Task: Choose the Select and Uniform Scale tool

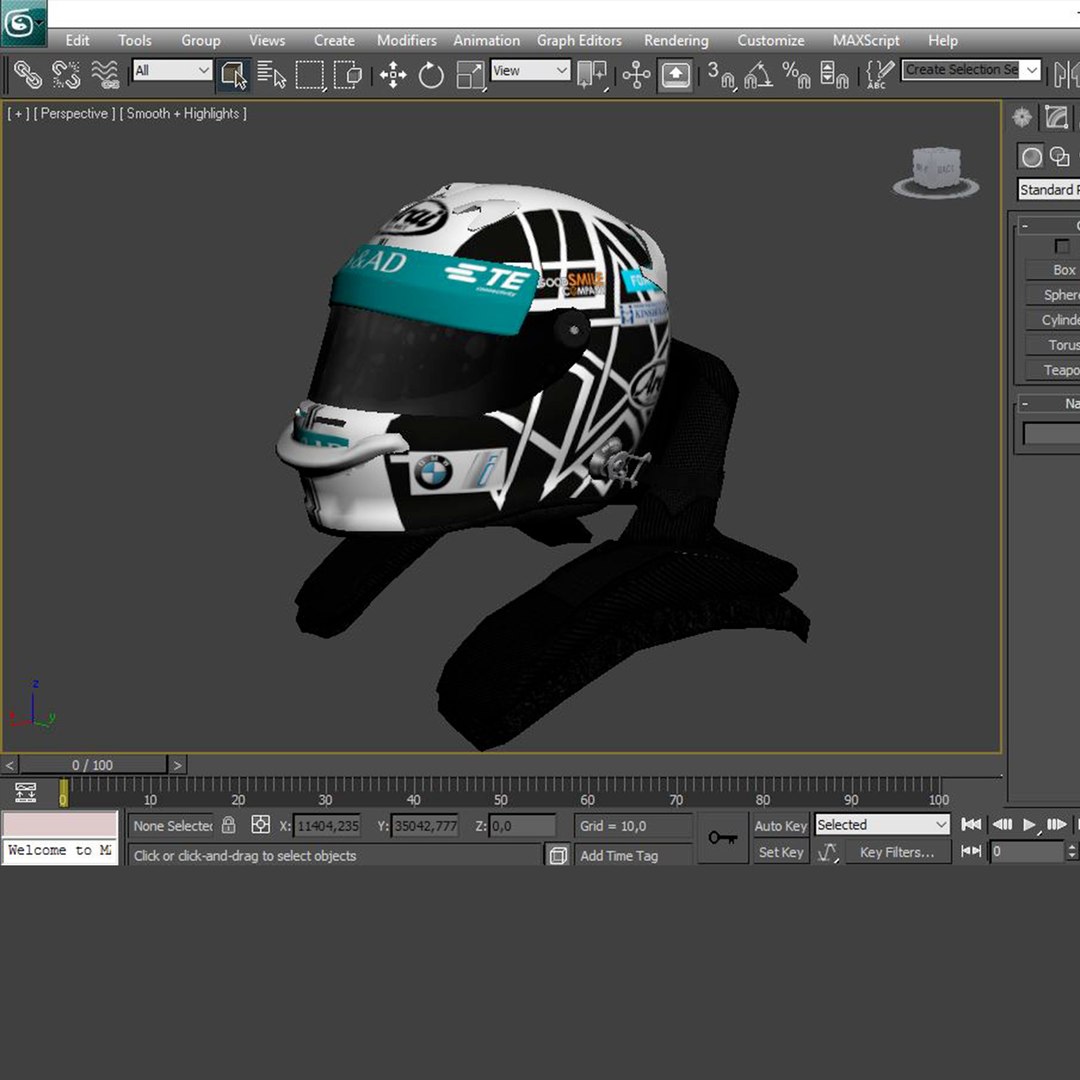Action: pyautogui.click(x=469, y=75)
